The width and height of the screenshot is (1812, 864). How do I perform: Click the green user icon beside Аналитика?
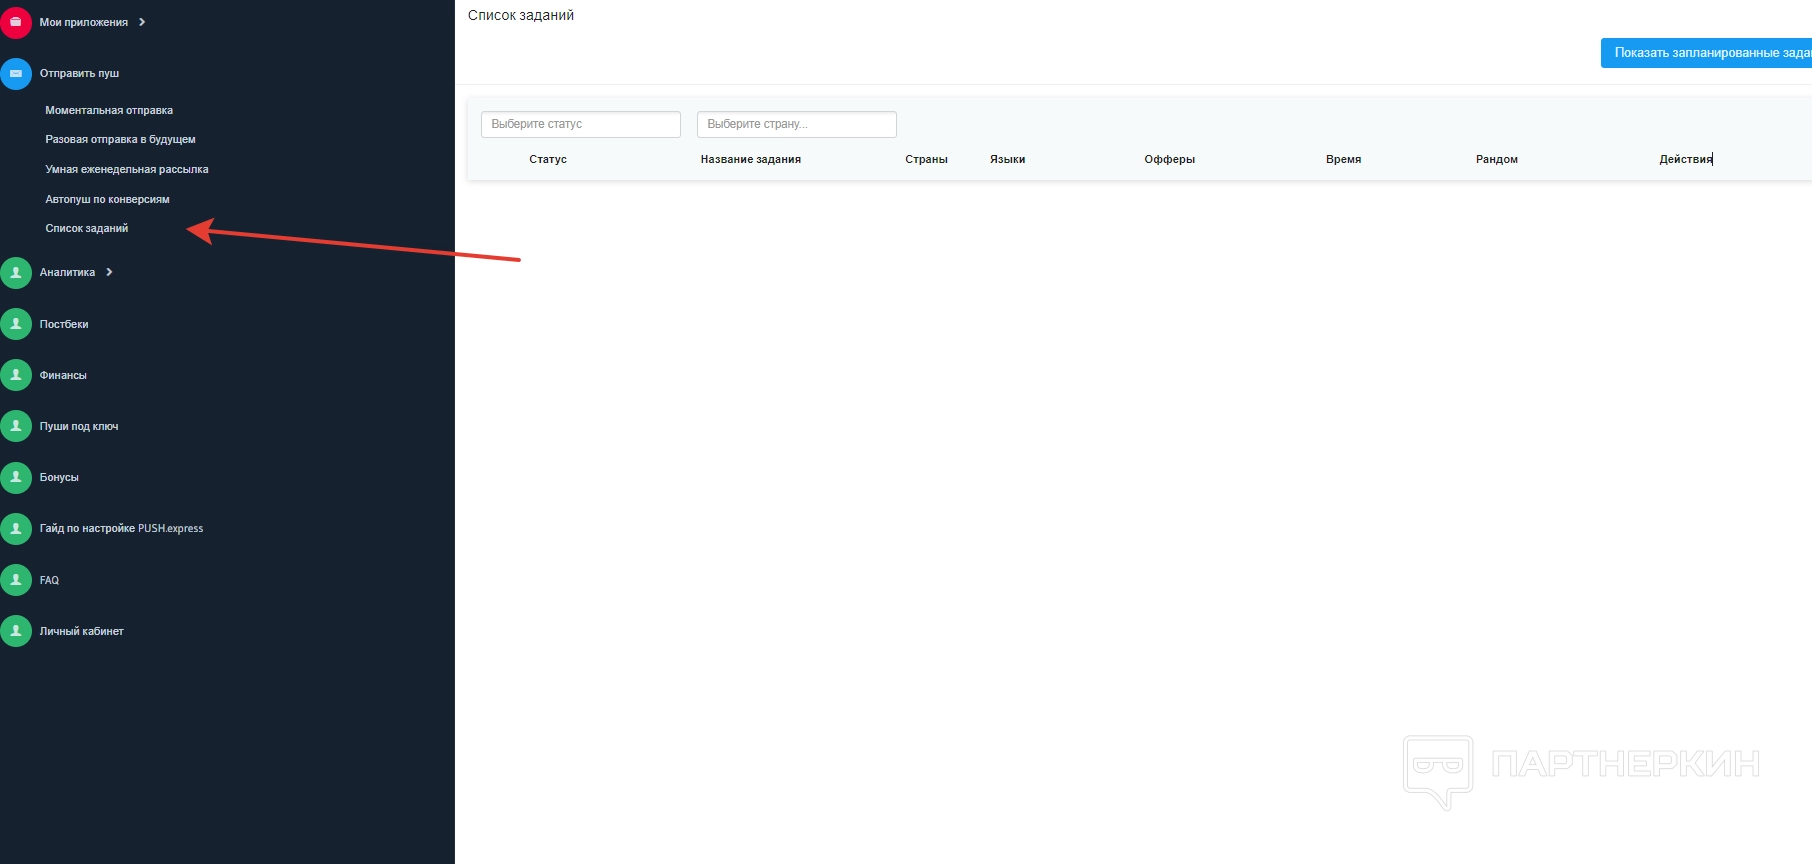coord(16,272)
